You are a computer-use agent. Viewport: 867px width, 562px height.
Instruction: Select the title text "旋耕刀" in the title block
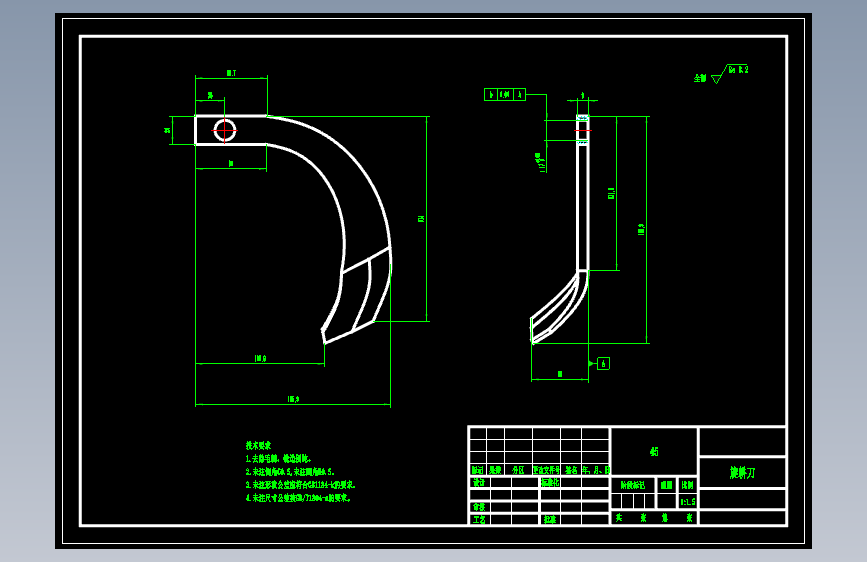click(742, 472)
